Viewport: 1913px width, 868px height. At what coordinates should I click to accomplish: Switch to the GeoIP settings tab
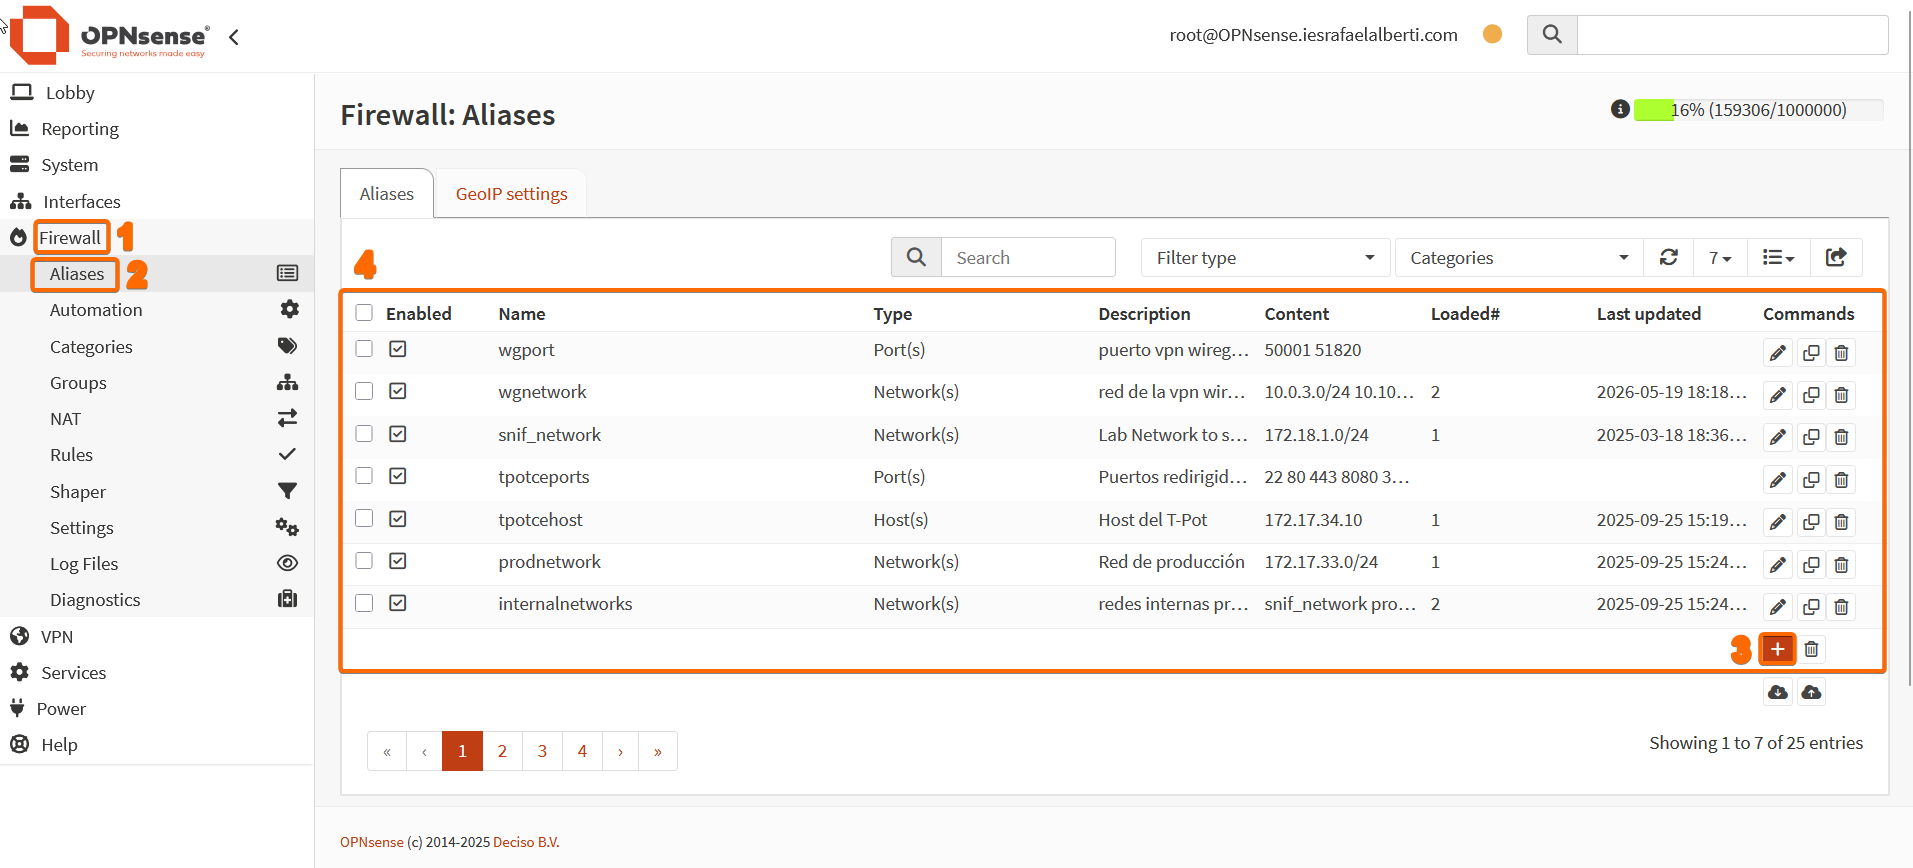pyautogui.click(x=511, y=193)
